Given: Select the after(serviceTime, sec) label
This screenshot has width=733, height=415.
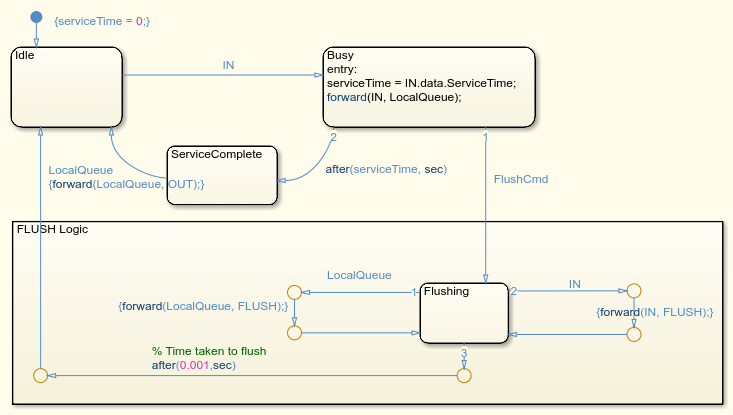Looking at the screenshot, I should pos(386,169).
